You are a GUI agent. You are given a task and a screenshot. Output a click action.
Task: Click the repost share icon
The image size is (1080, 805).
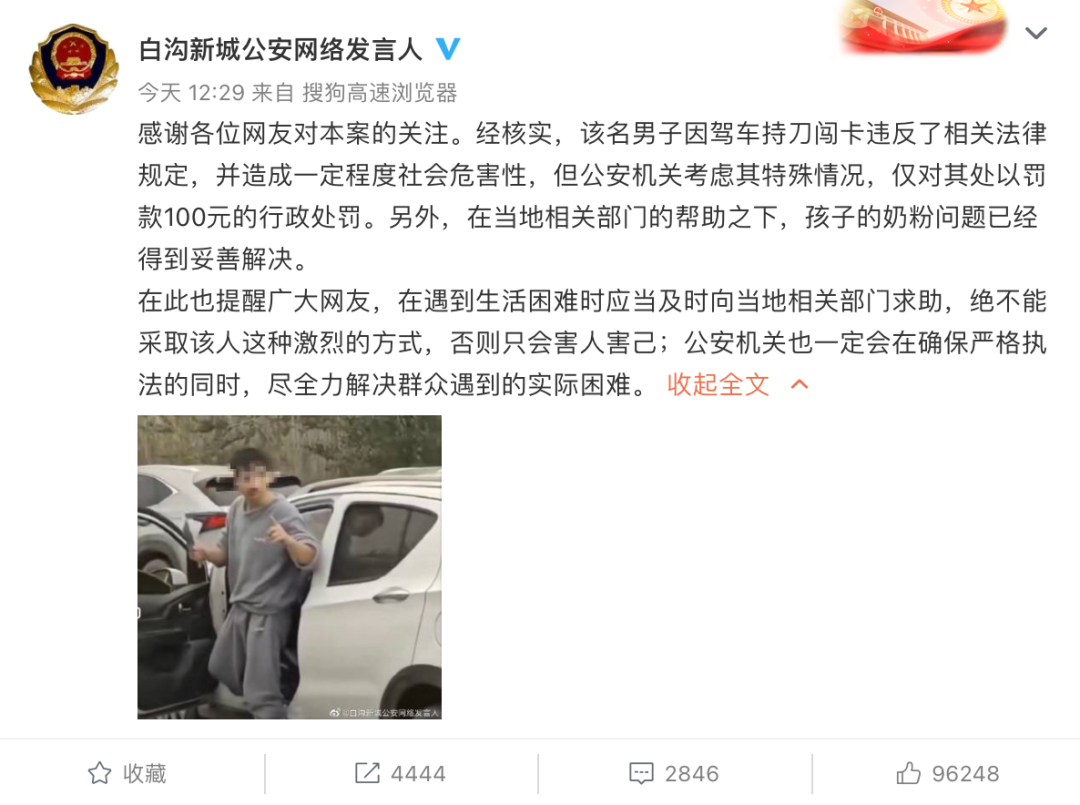click(x=367, y=773)
